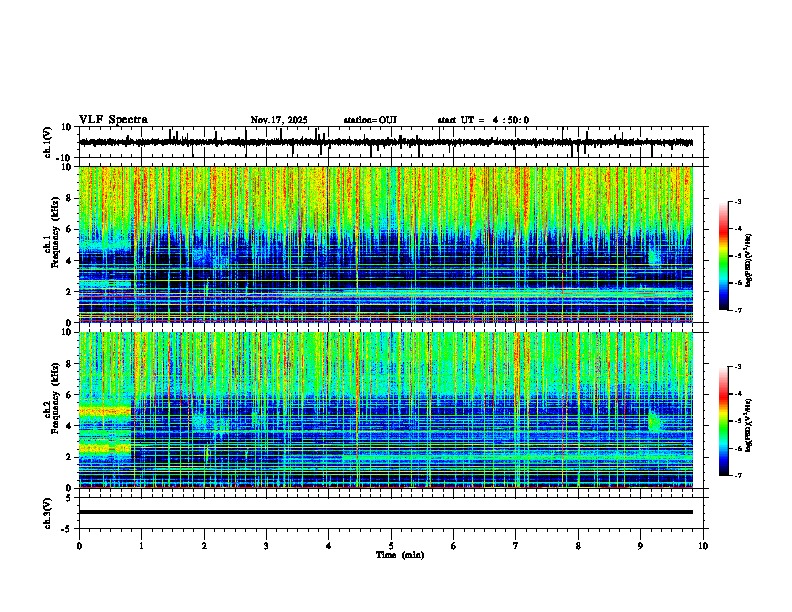
Task: Click the log(PSD) label beside ch.1 colorbar
Action: [x=749, y=261]
